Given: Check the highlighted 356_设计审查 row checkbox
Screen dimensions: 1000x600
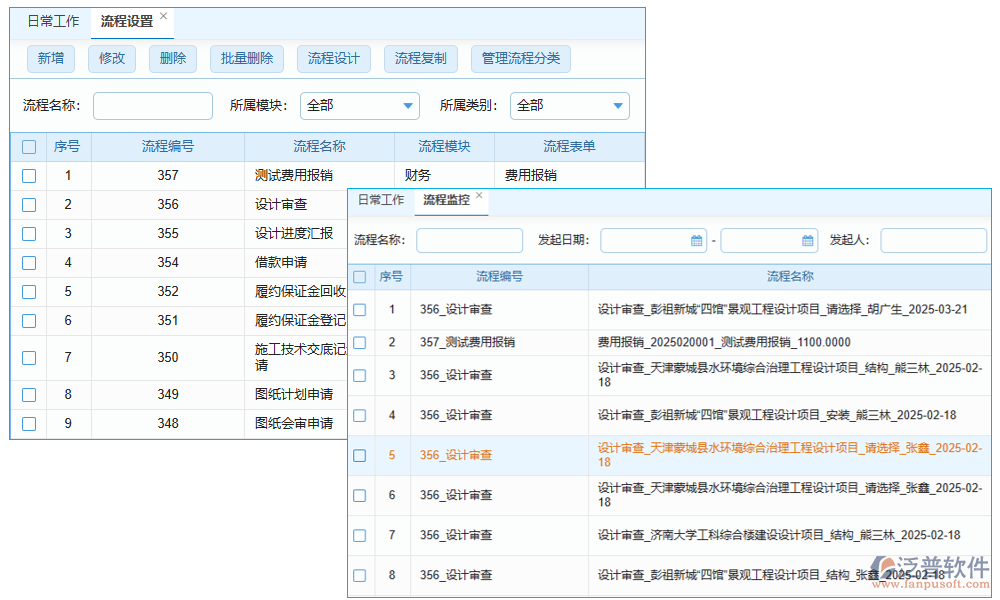Looking at the screenshot, I should point(359,455).
